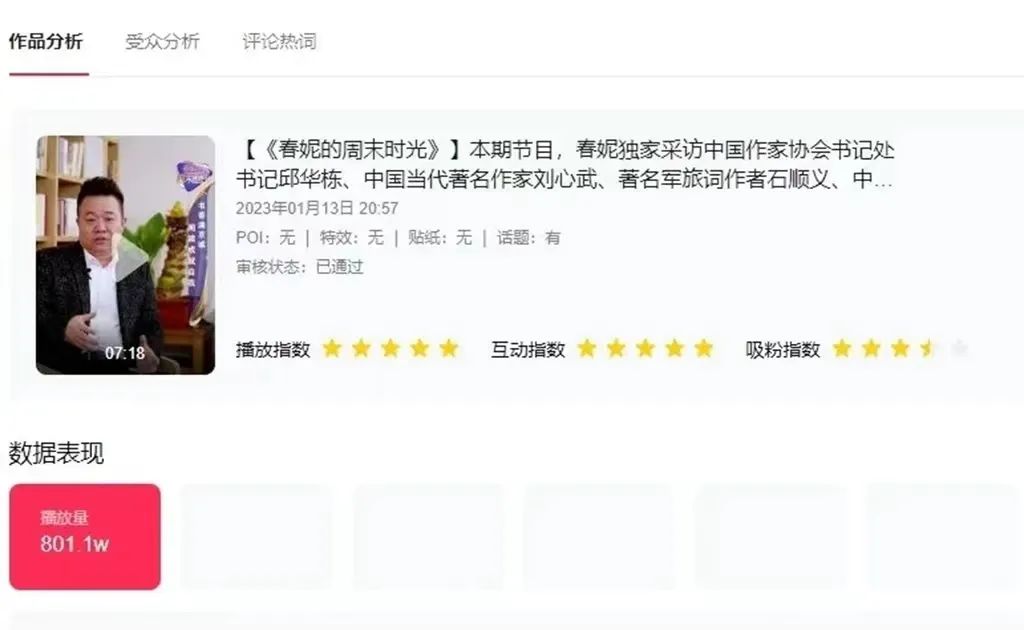
Task: Click half-filled fourth star of 吸粉指数
Action: [929, 349]
